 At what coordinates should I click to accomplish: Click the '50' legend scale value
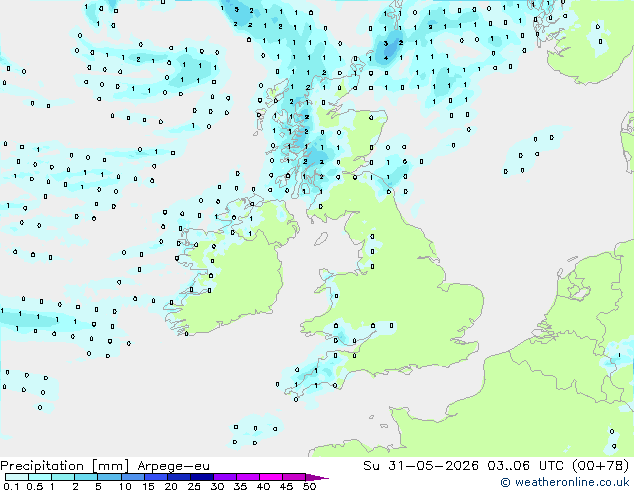310,486
